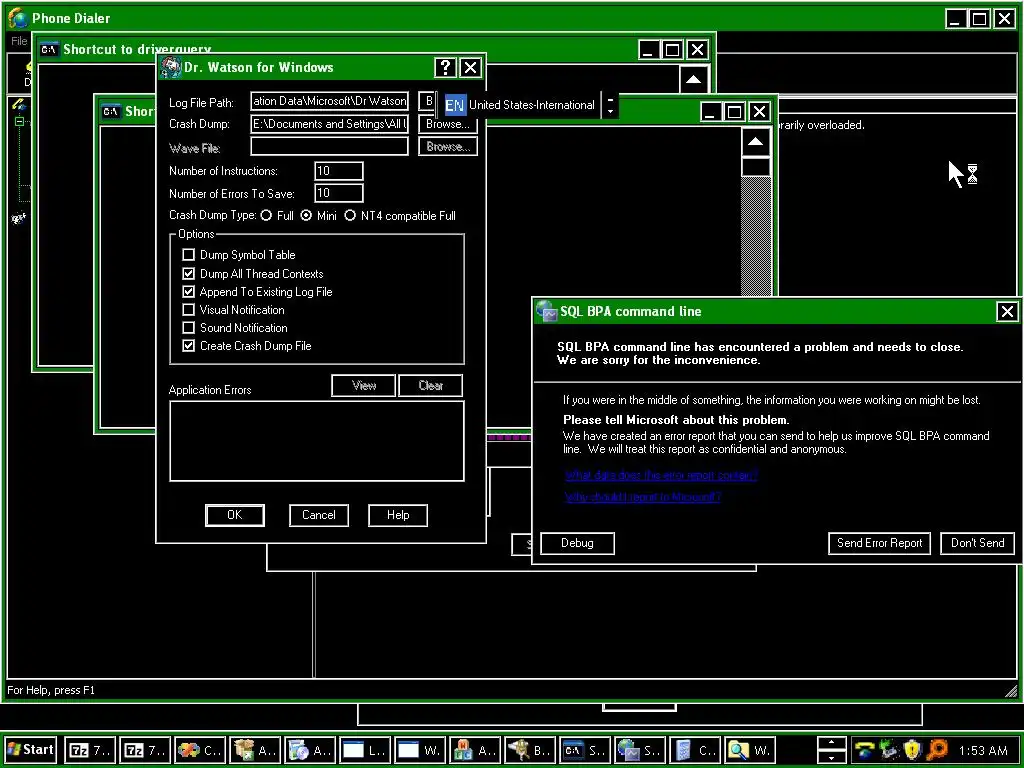Image resolution: width=1024 pixels, height=768 pixels.
Task: Click Help in Dr. Watson dialog
Action: 398,515
